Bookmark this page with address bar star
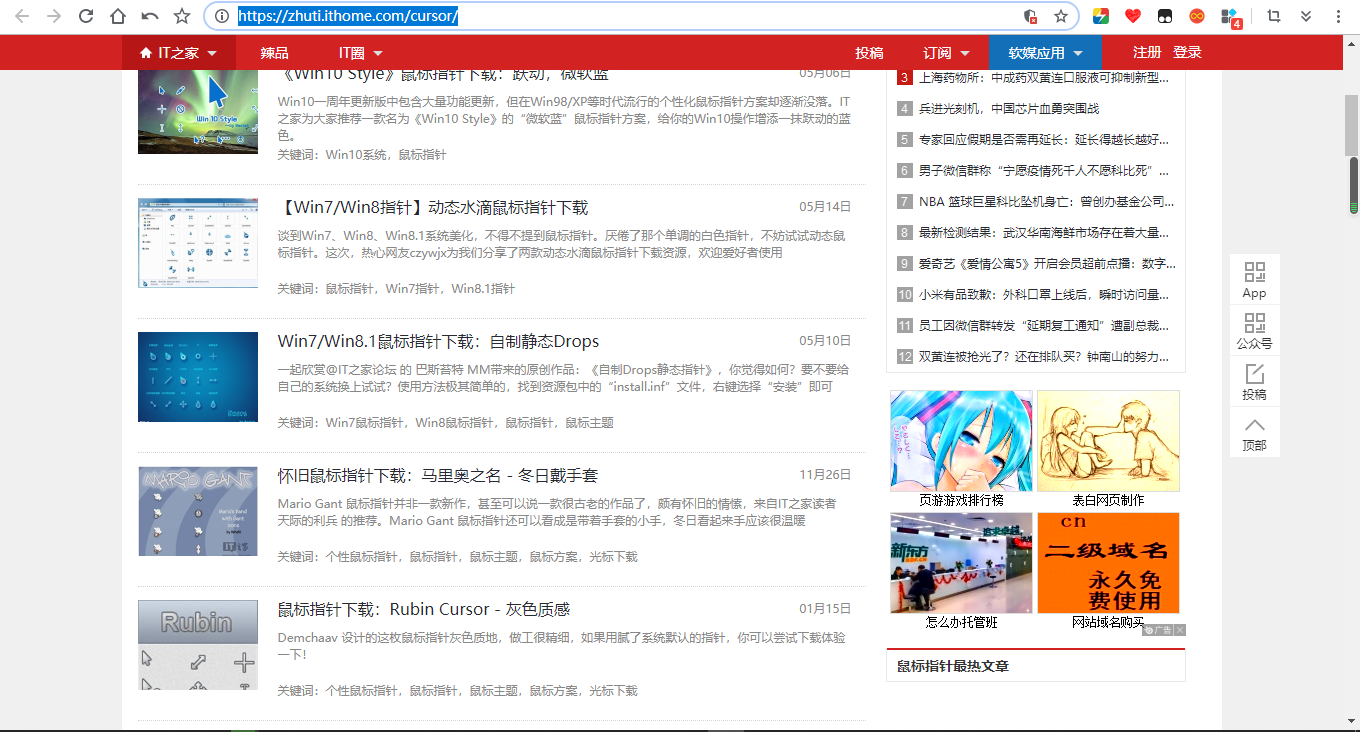This screenshot has width=1360, height=732. (x=1061, y=16)
